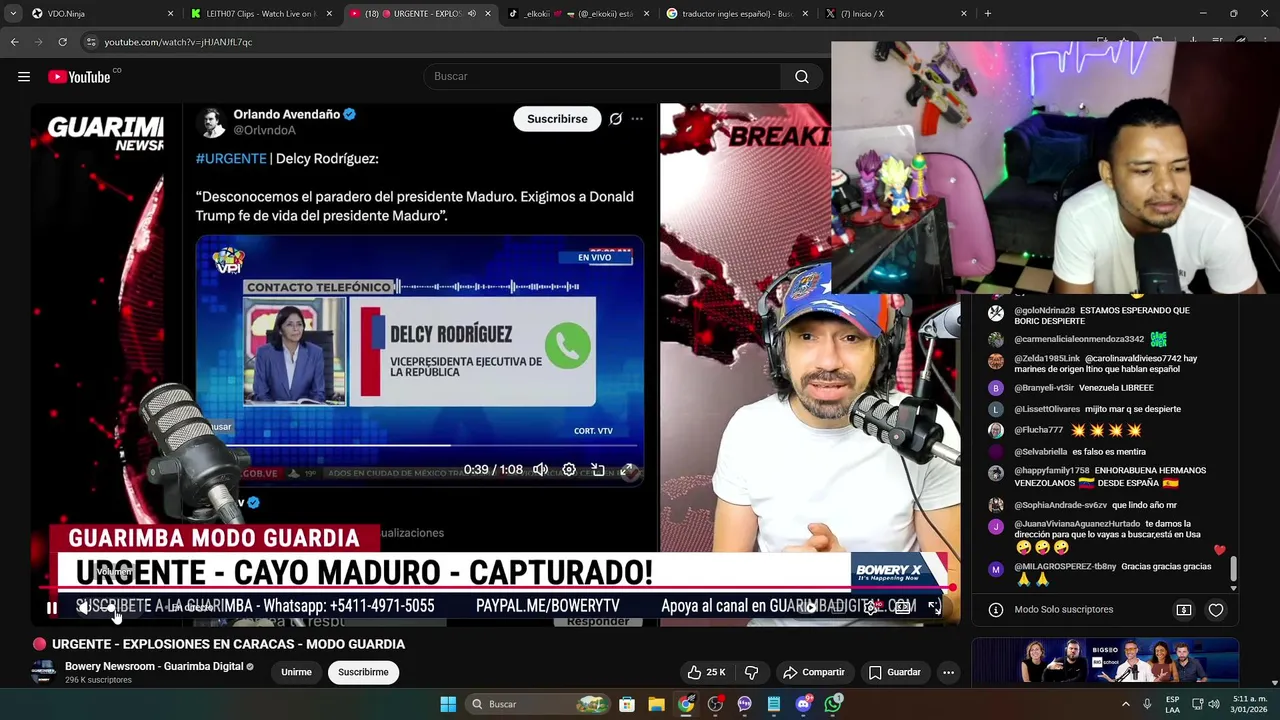Screen dimensions: 1280x720
Task: Open the embedded tweet video settings gear
Action: pyautogui.click(x=569, y=470)
